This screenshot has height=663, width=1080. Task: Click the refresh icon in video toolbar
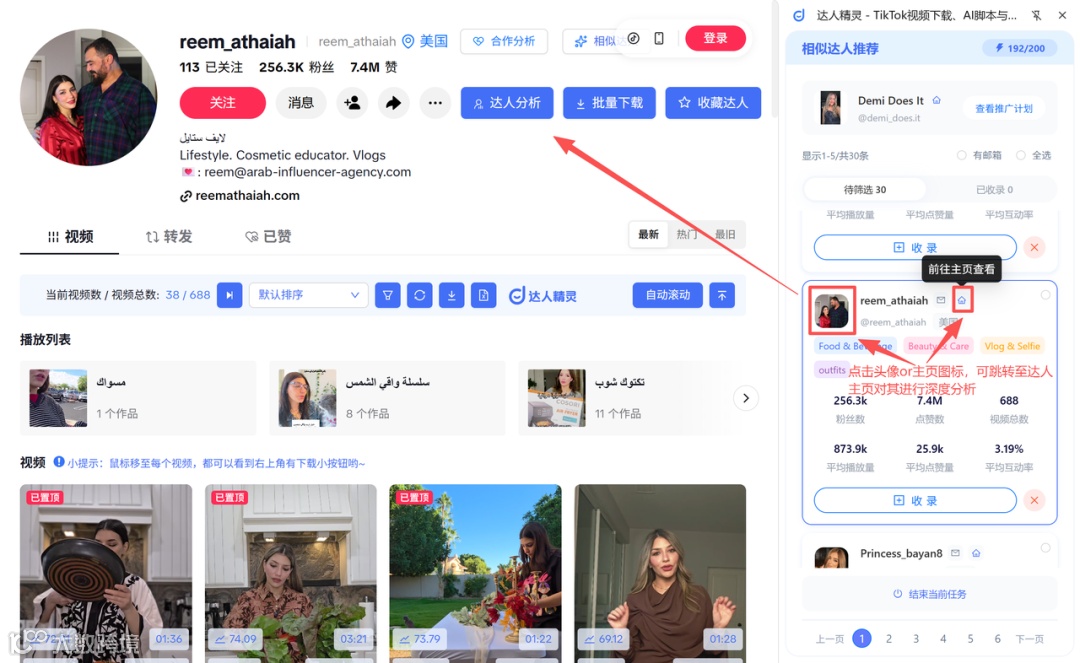419,295
